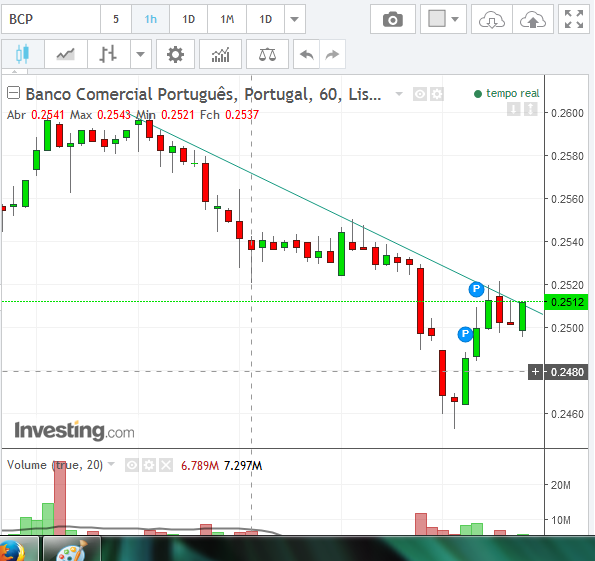Open the symbol legend dropdown arrow
The image size is (595, 561).
(x=399, y=93)
